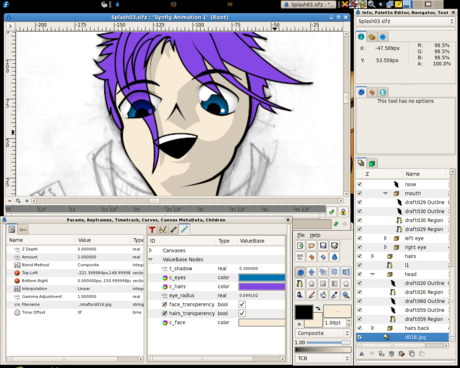460x368 pixels.
Task: Select the Normal tool in the toolbox
Action: click(x=300, y=272)
